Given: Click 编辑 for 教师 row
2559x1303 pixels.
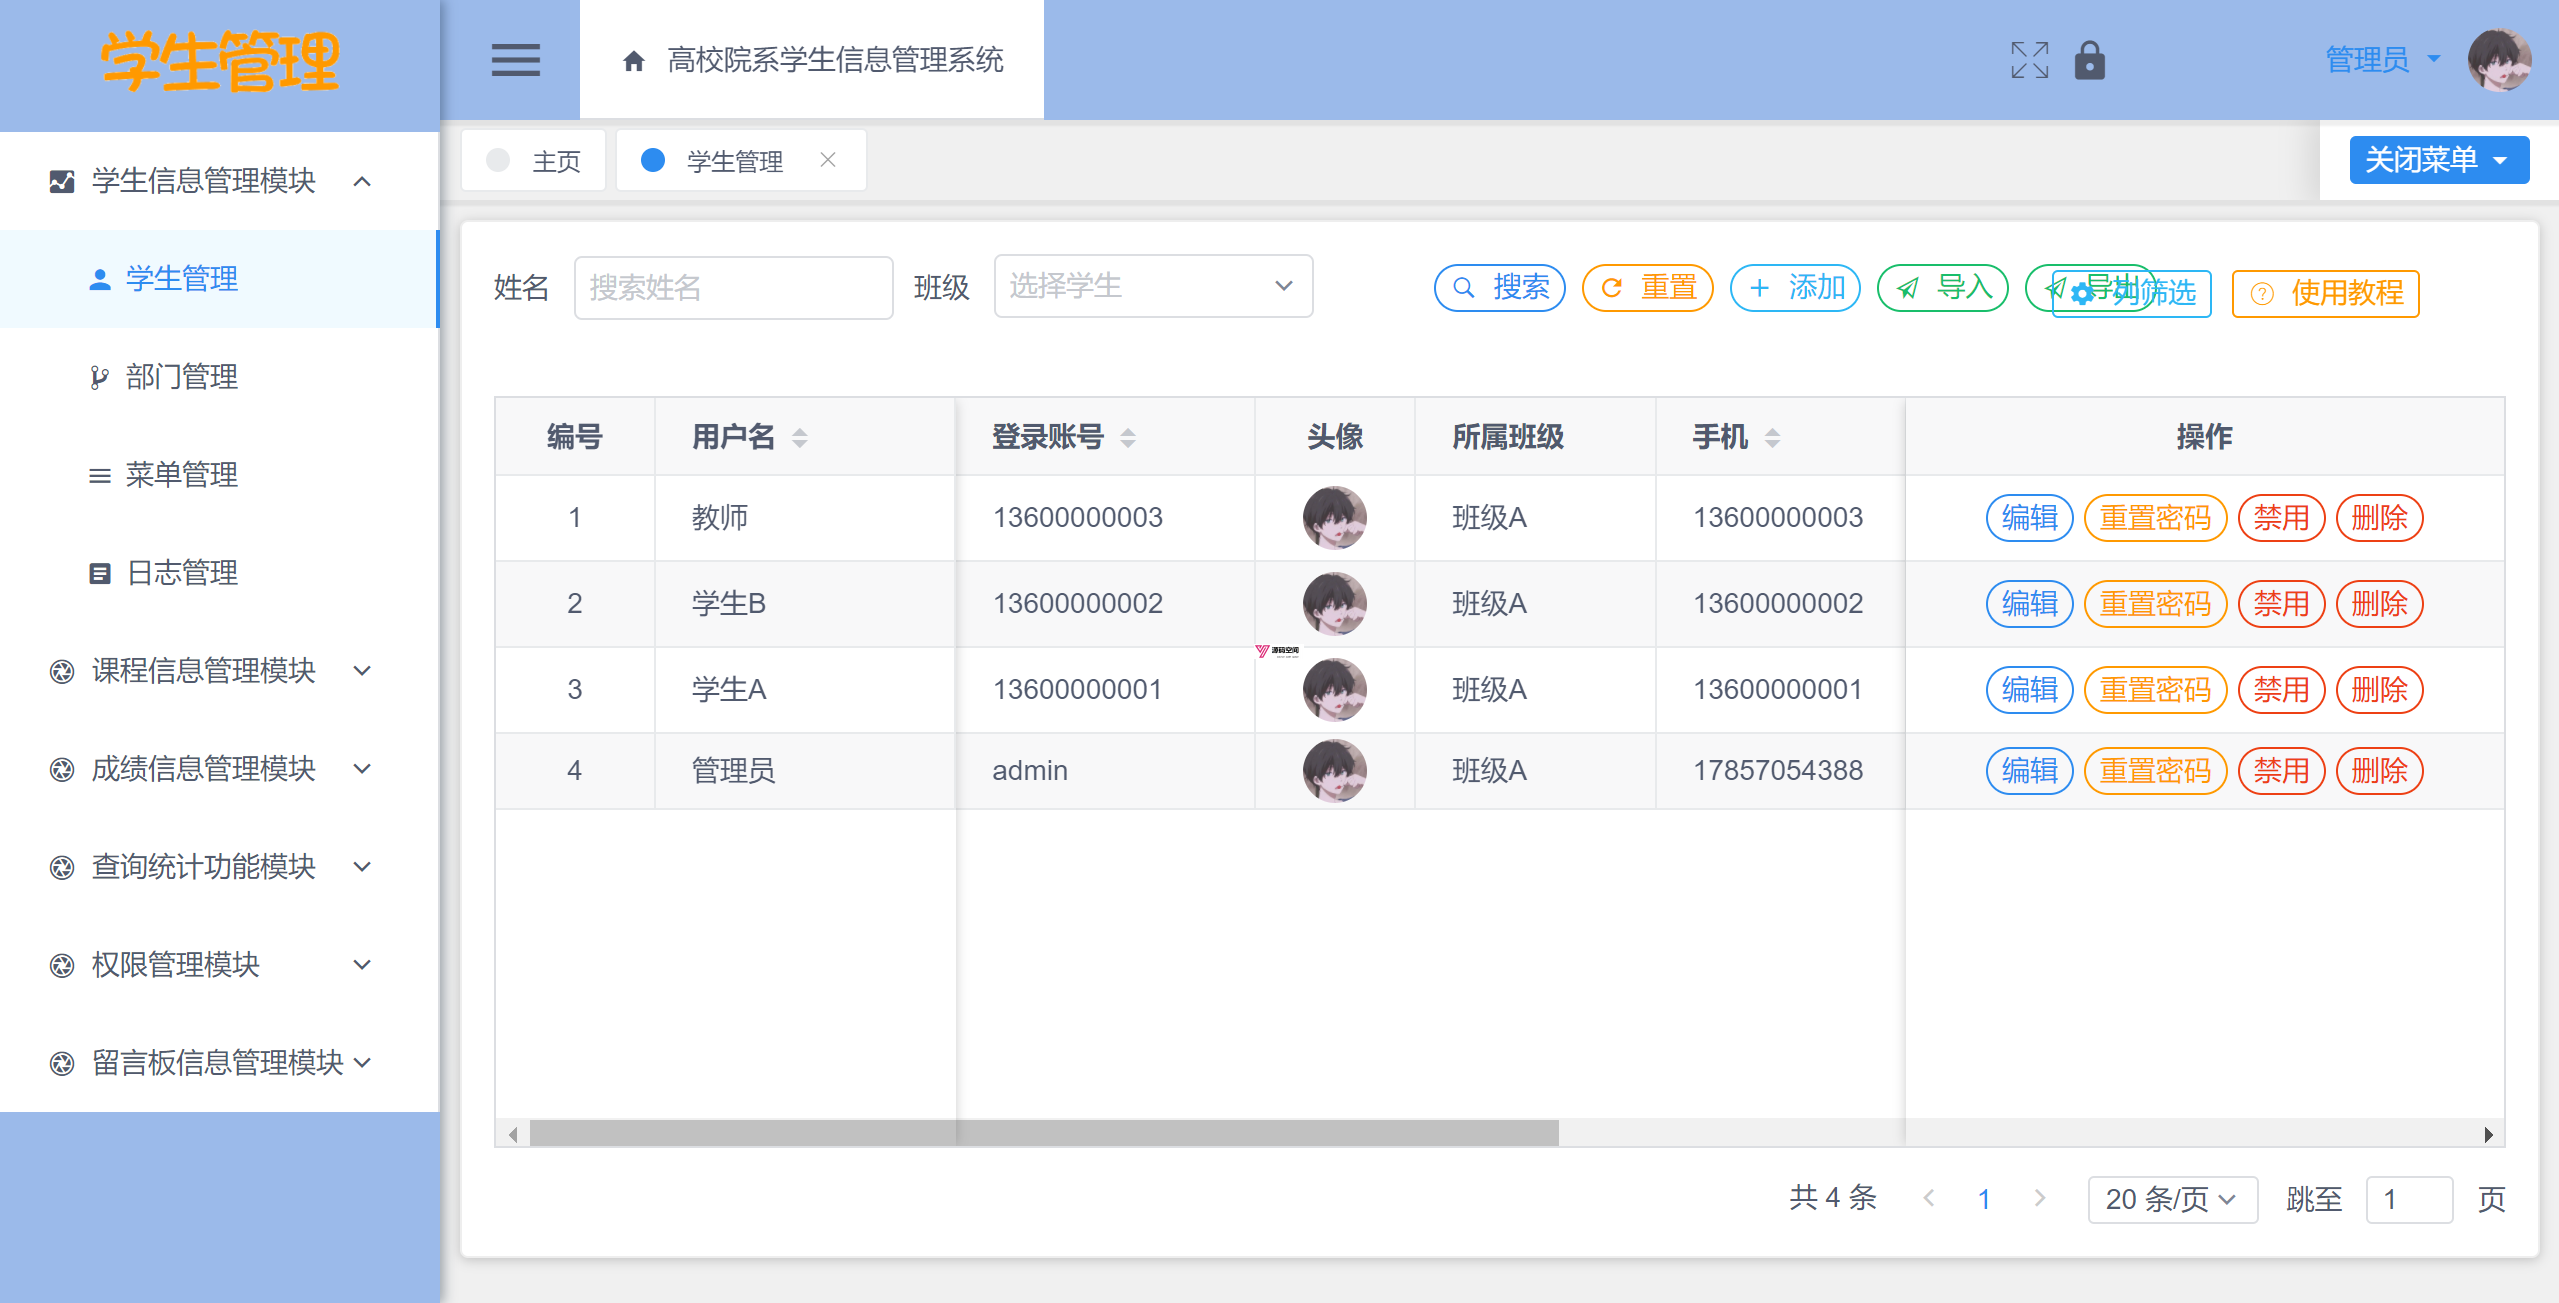Looking at the screenshot, I should 2029,518.
